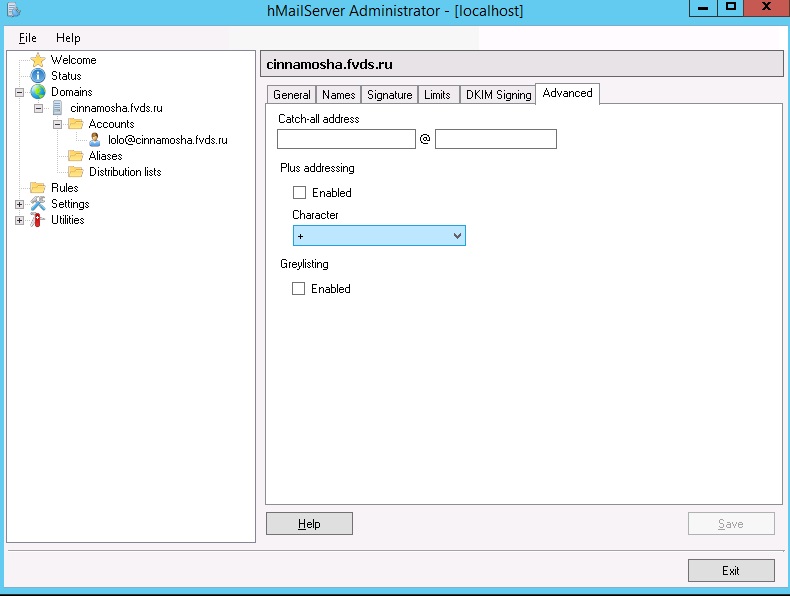Screen dimensions: 790x596
Task: Expand the Settings tree node
Action: point(19,205)
